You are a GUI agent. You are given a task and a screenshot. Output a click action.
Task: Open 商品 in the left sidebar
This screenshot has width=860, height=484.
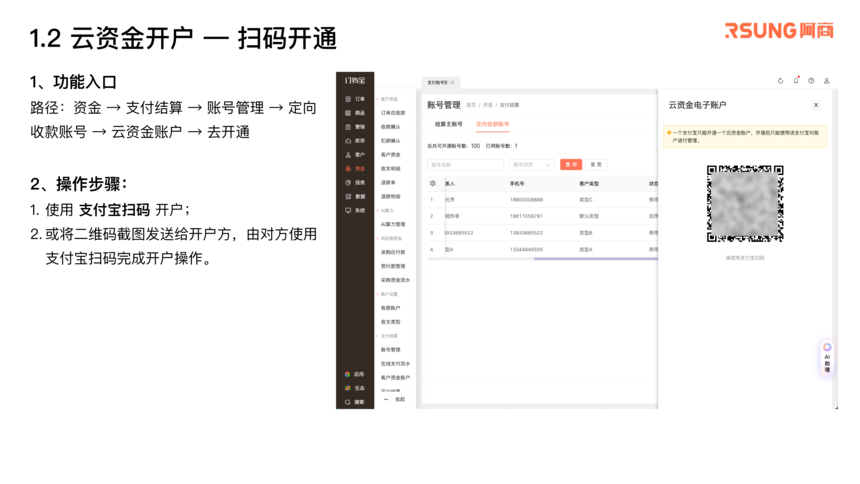point(355,113)
